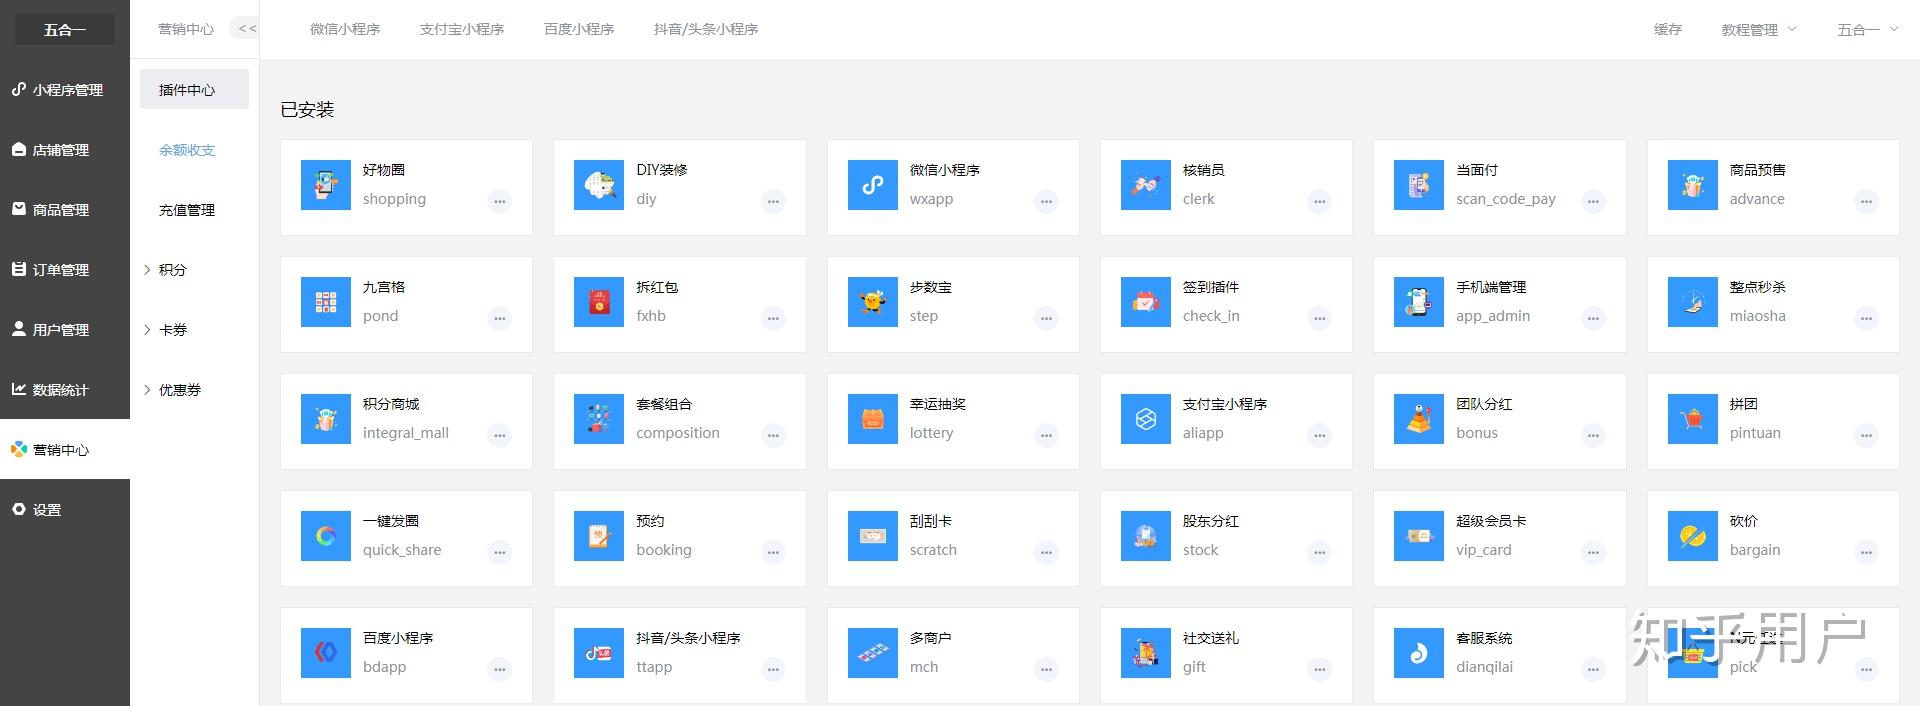
Task: Switch to 抖音/头条小程序 top tab
Action: [706, 30]
